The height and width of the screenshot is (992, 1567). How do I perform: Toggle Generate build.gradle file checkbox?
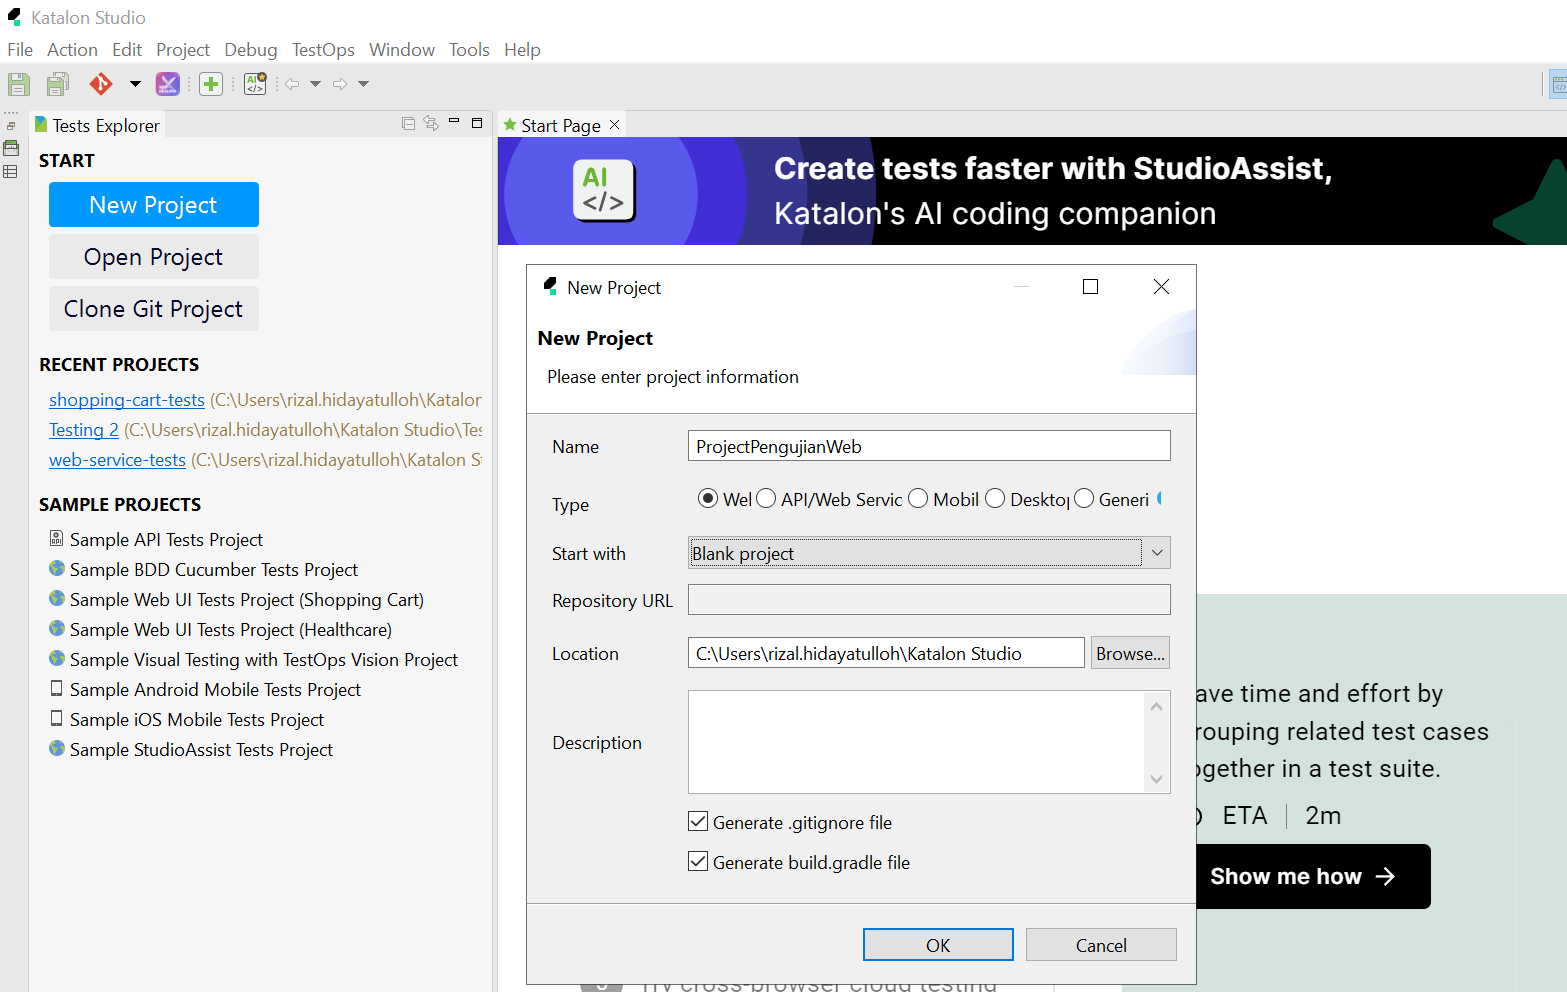pyautogui.click(x=698, y=861)
